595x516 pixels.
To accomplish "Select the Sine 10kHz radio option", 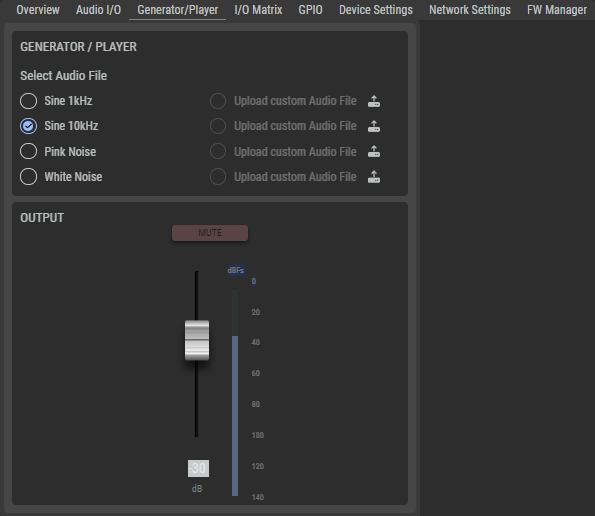I will [x=28, y=126].
